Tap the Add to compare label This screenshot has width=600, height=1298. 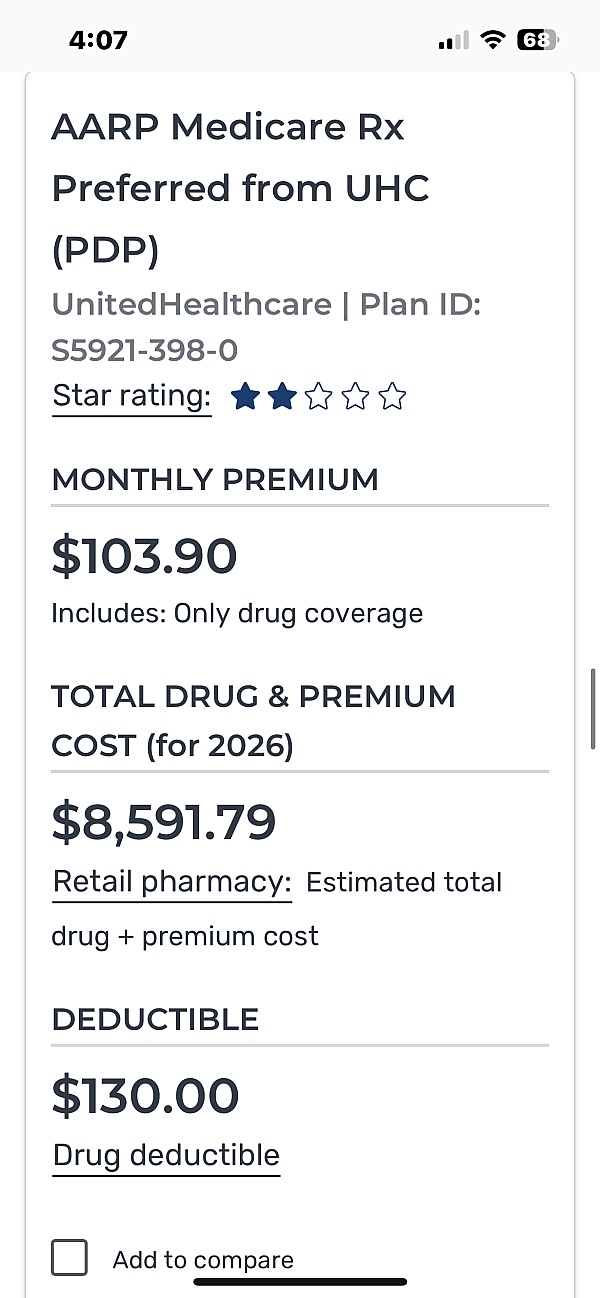click(x=203, y=1260)
